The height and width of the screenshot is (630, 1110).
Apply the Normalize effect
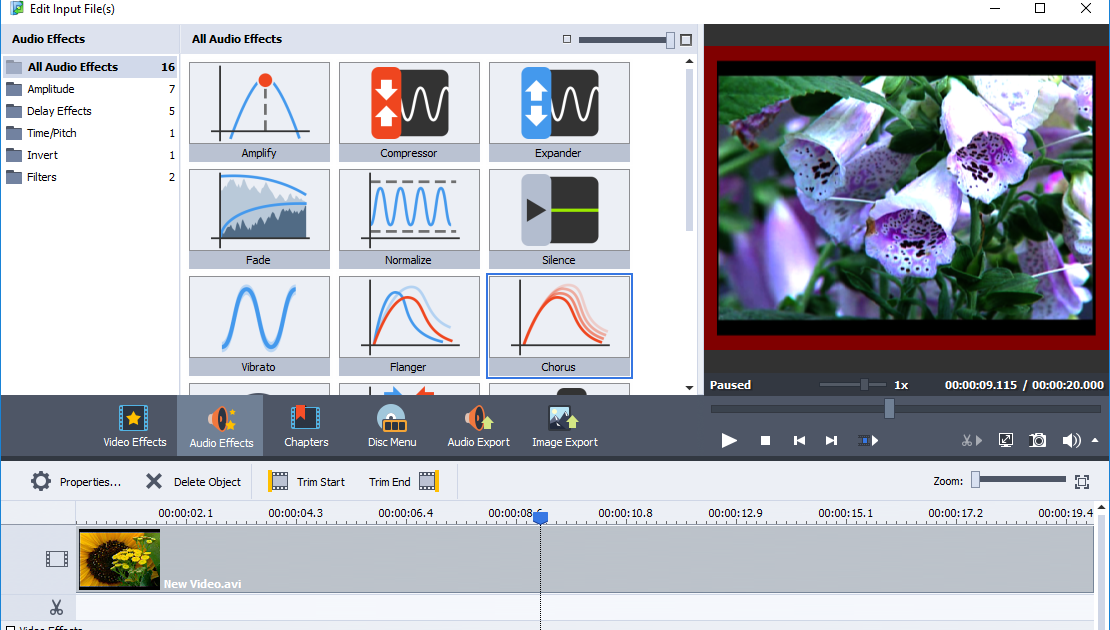pos(409,219)
